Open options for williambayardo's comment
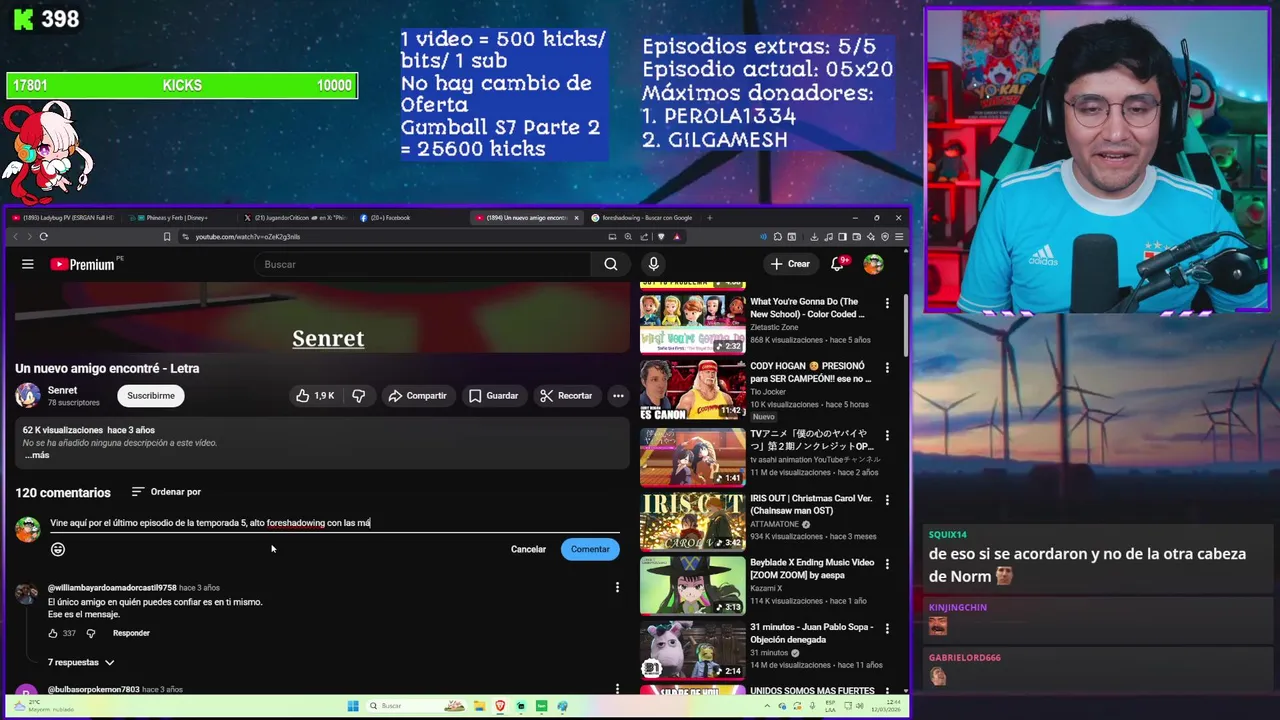Viewport: 1280px width, 720px height. 617,587
